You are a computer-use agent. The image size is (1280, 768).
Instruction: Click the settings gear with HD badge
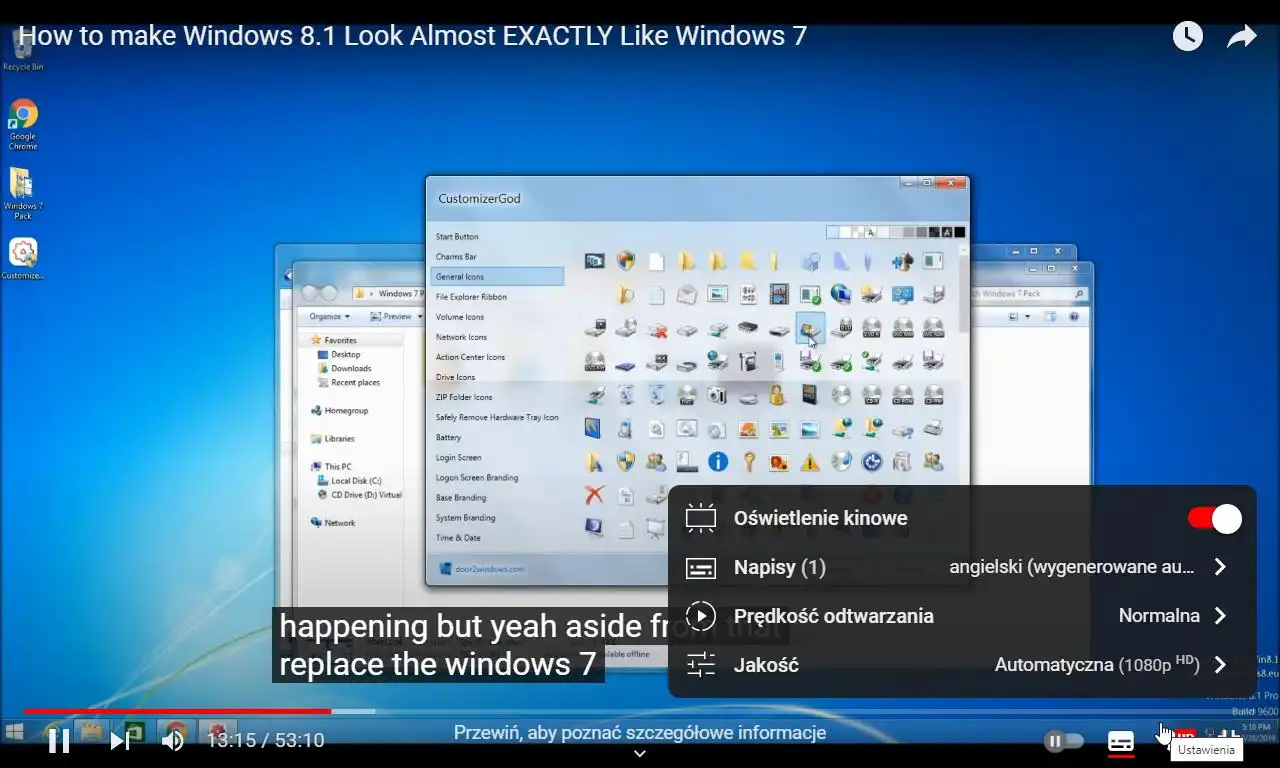(x=1177, y=740)
